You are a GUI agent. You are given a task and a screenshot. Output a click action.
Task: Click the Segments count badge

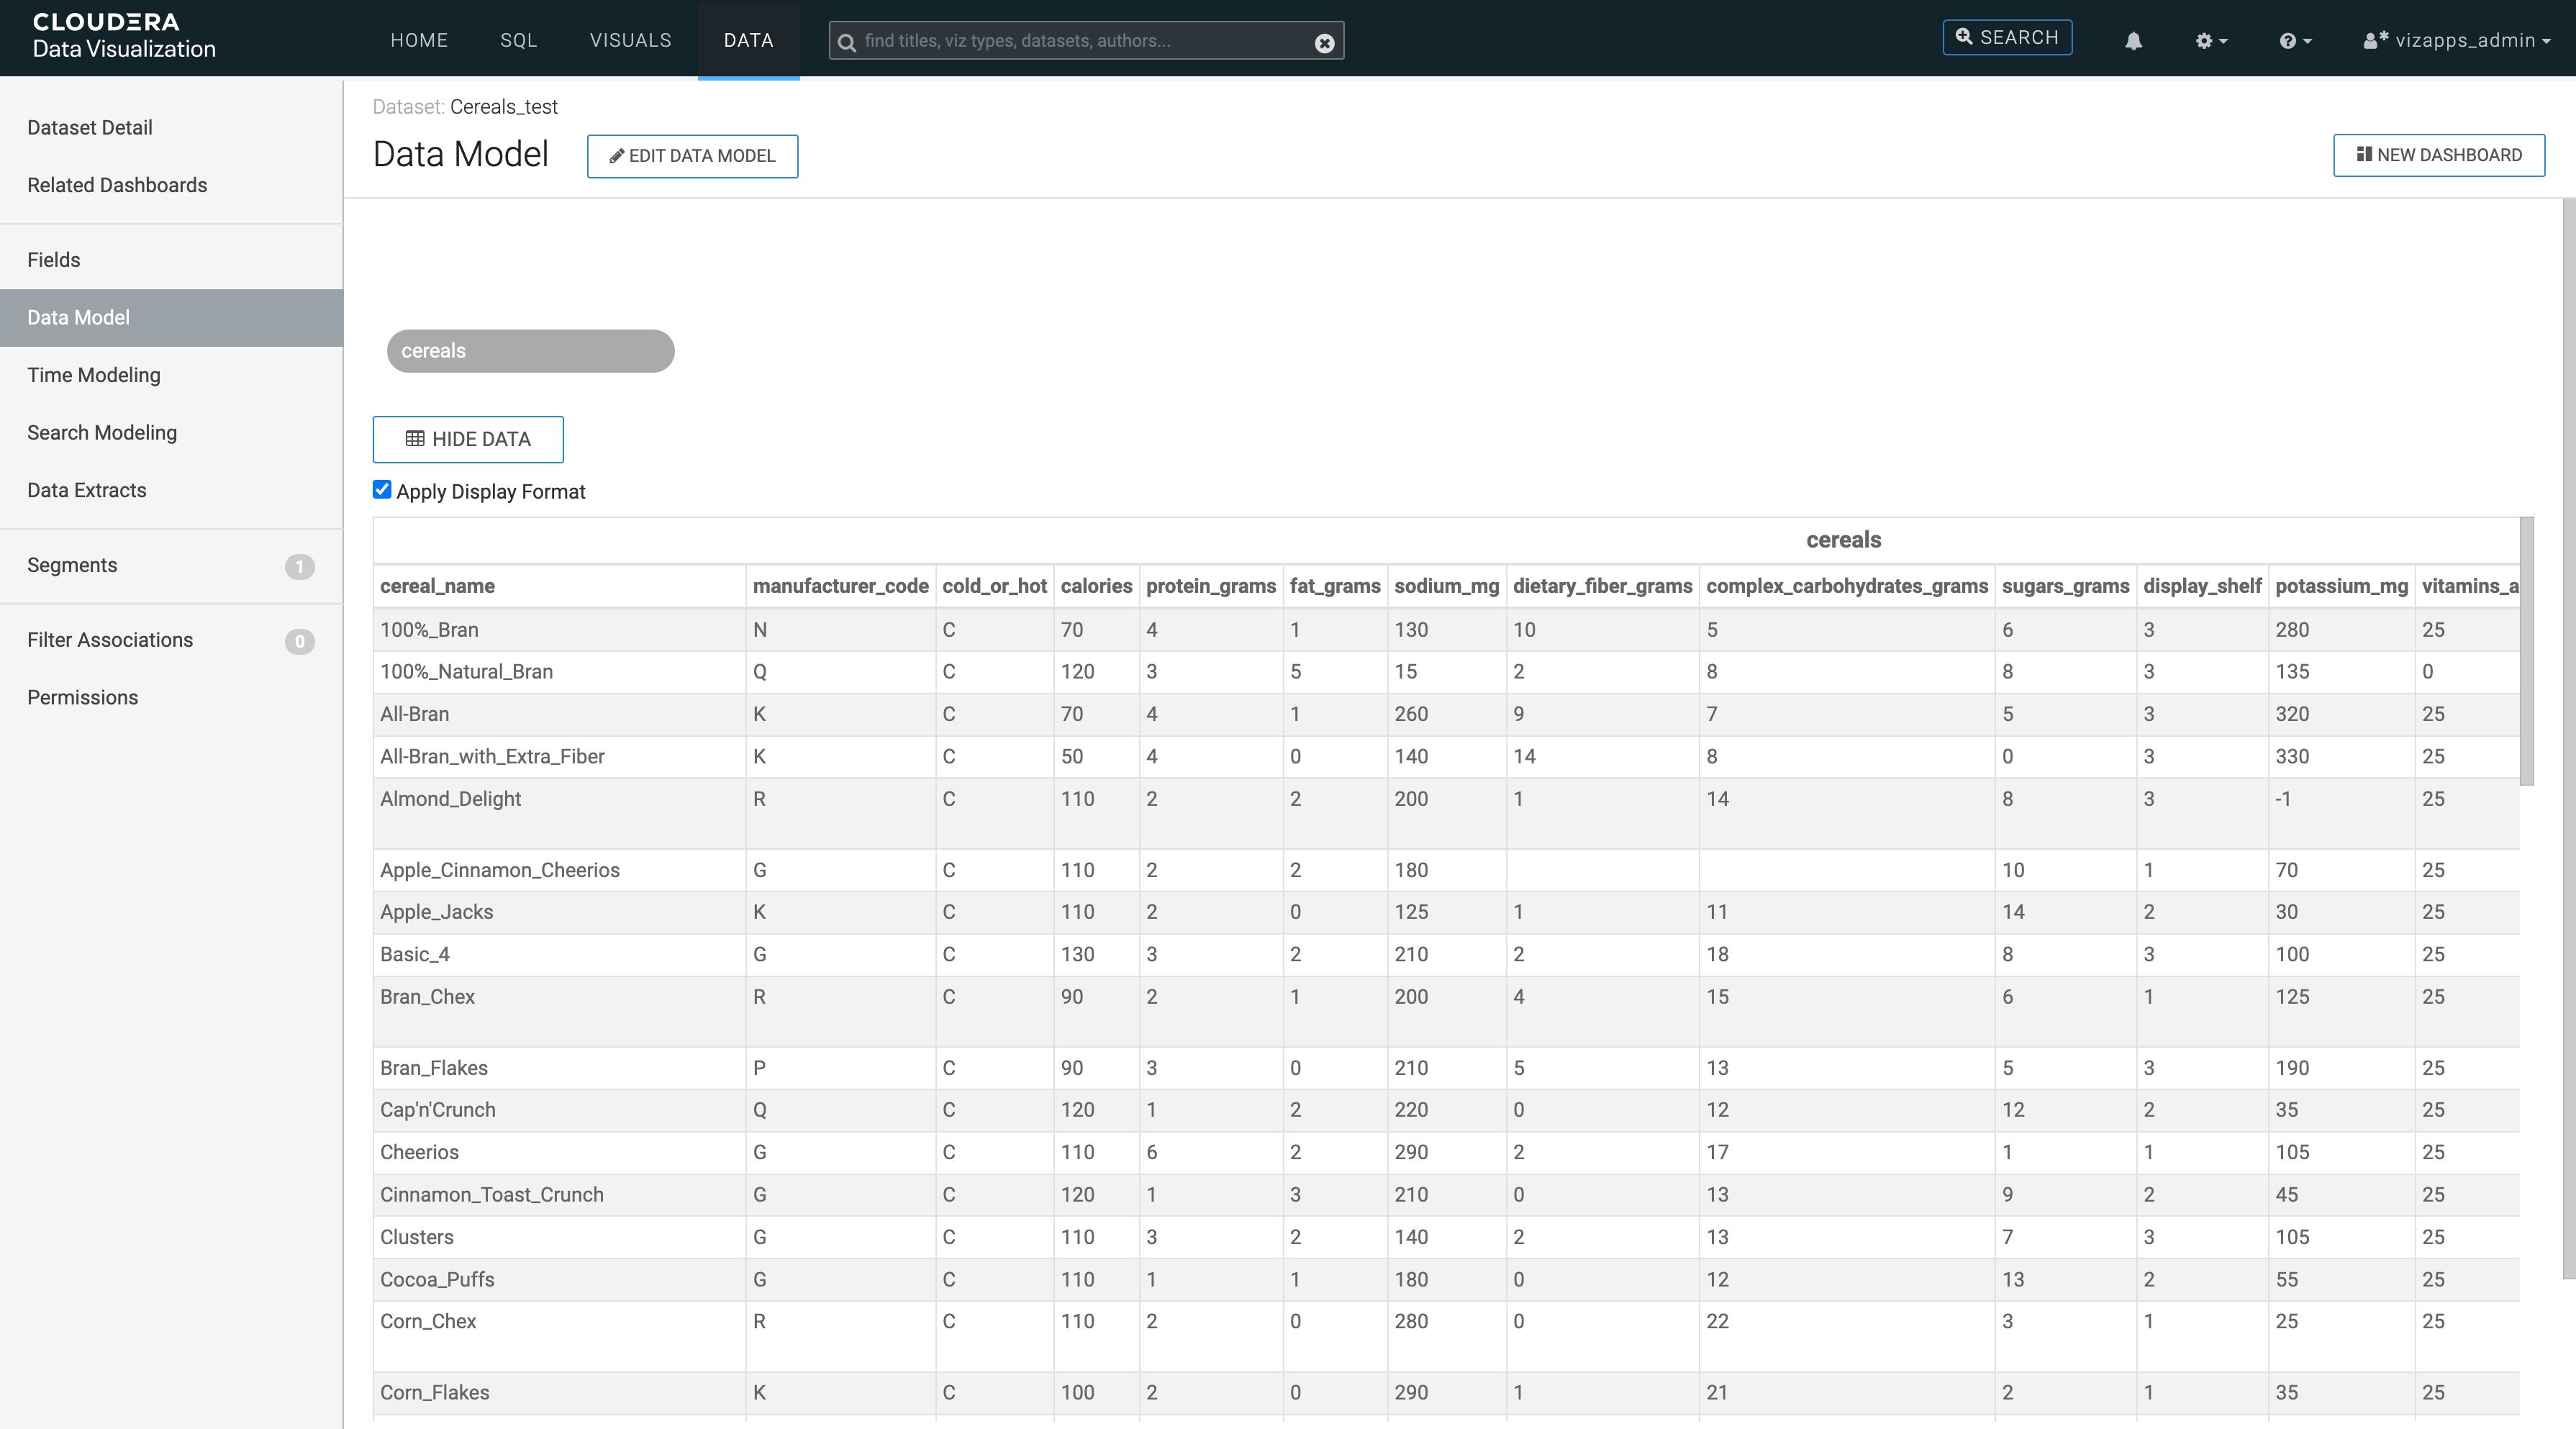(x=299, y=567)
